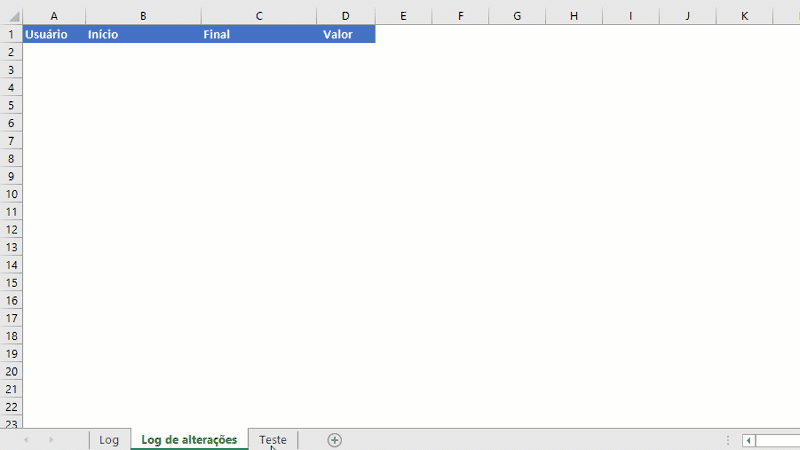Open the Teste sheet tab
Viewport: 800px width, 450px height.
(272, 440)
